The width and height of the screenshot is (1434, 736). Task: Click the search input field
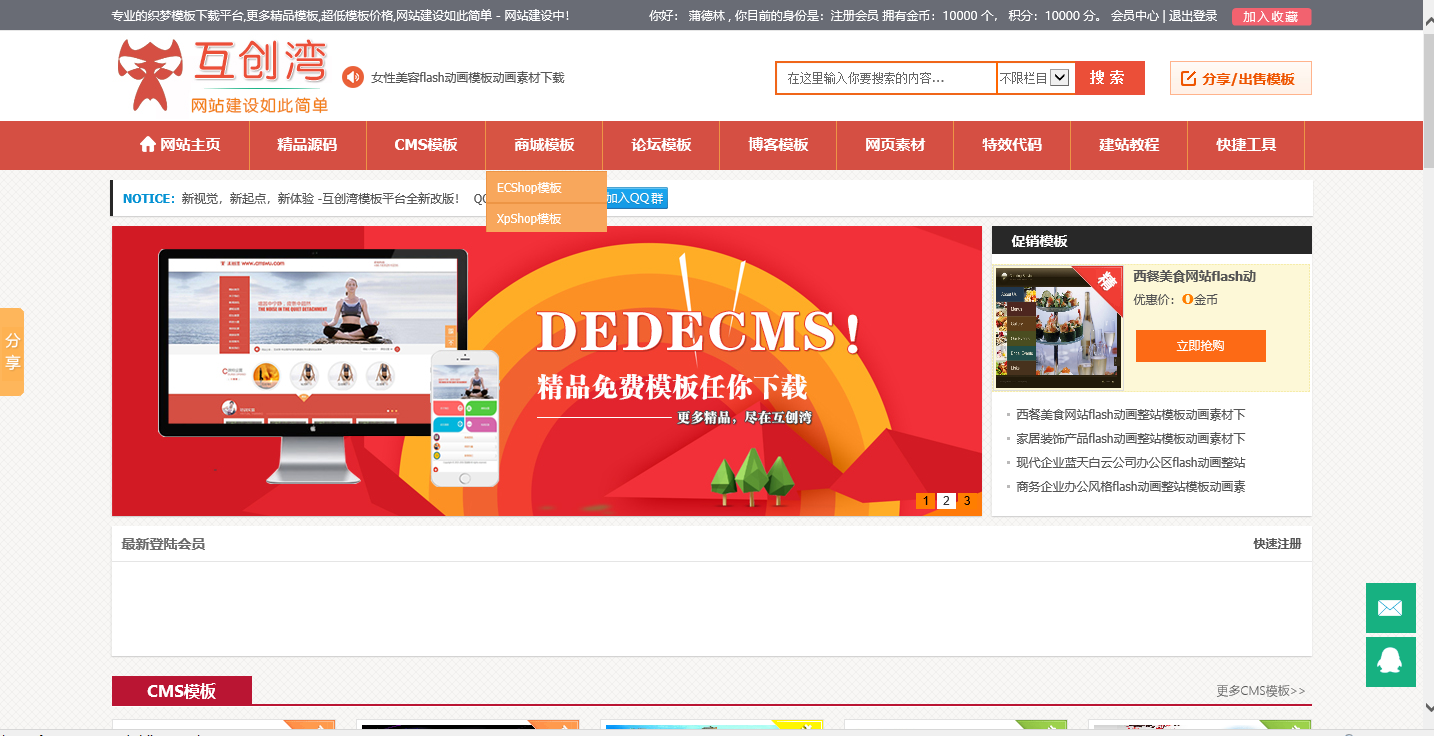pyautogui.click(x=886, y=78)
